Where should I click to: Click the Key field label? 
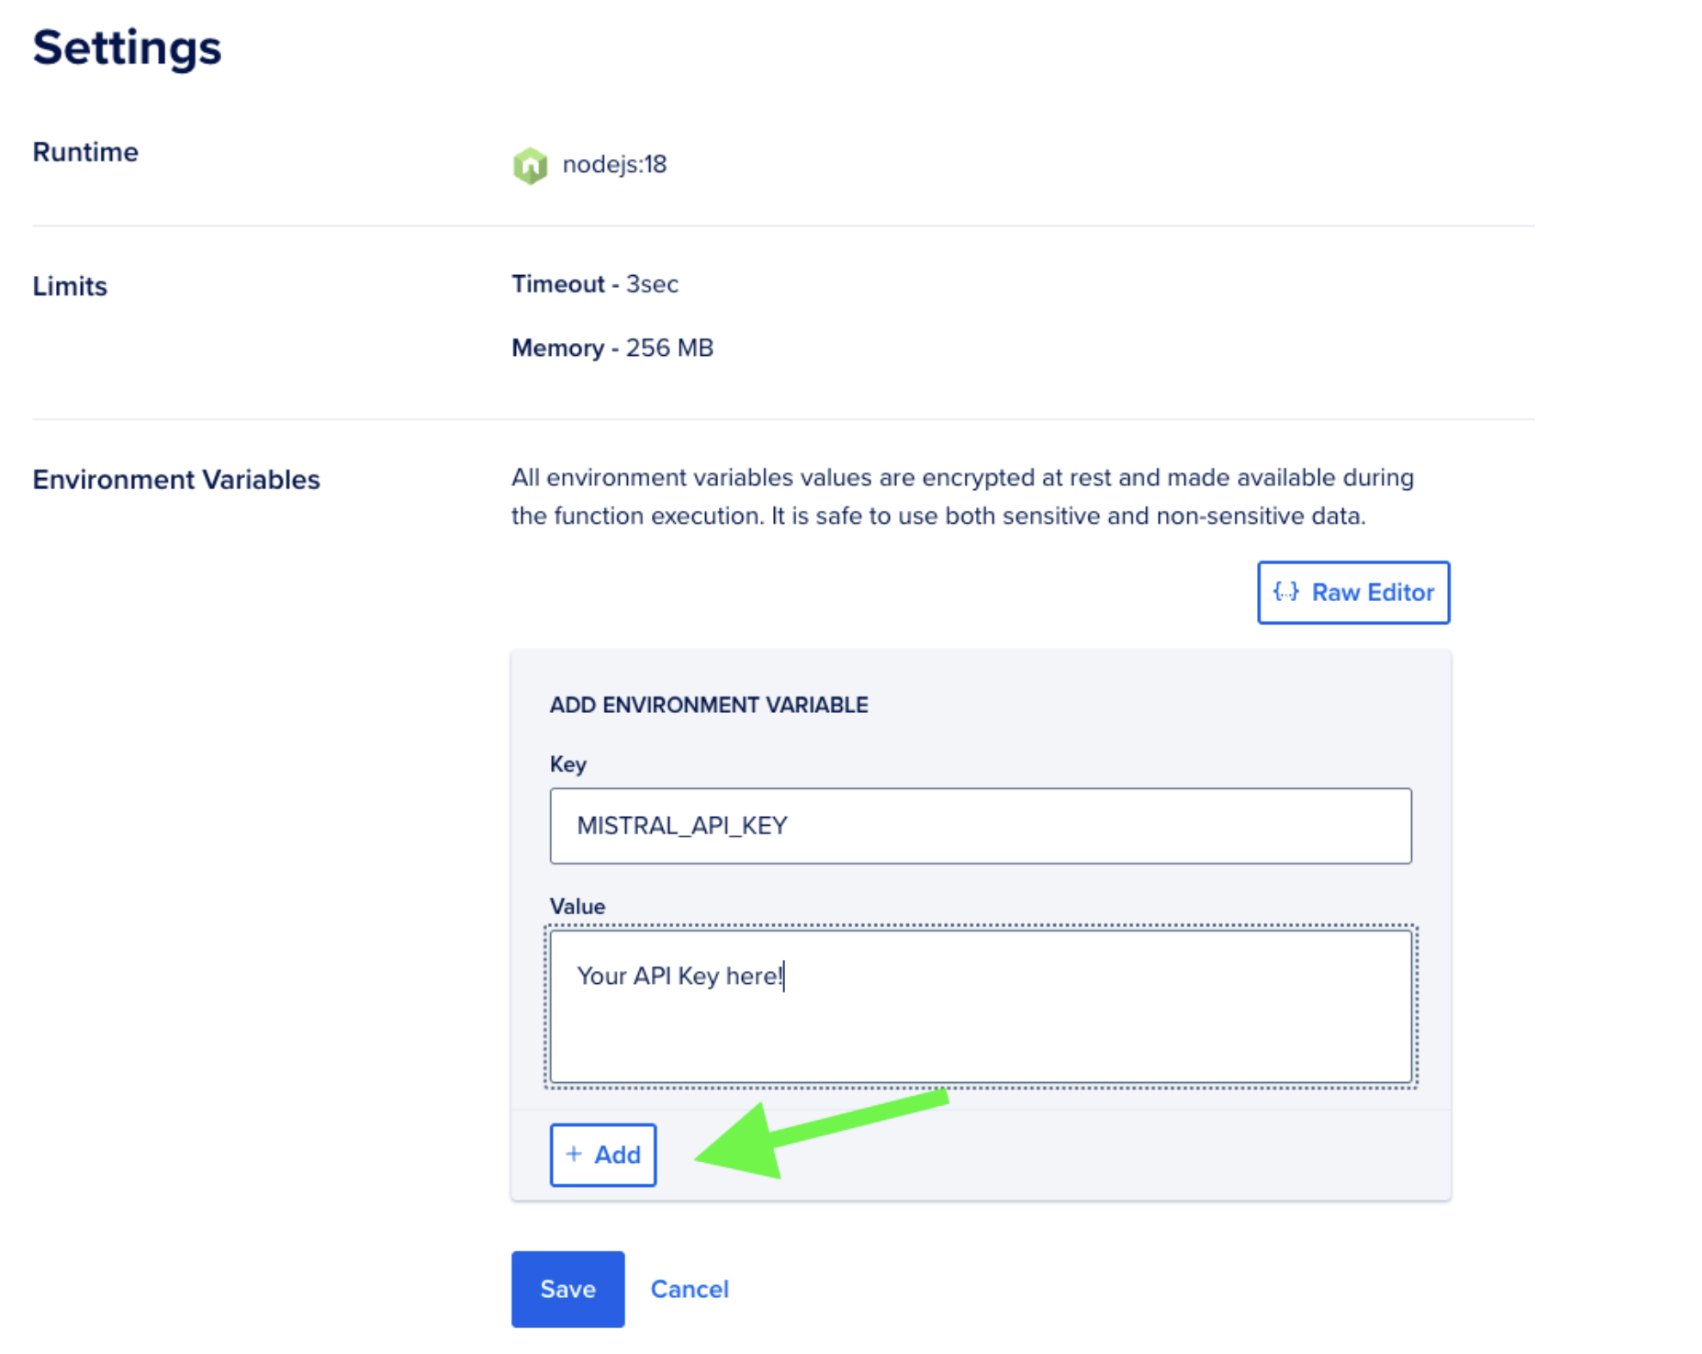pyautogui.click(x=568, y=765)
